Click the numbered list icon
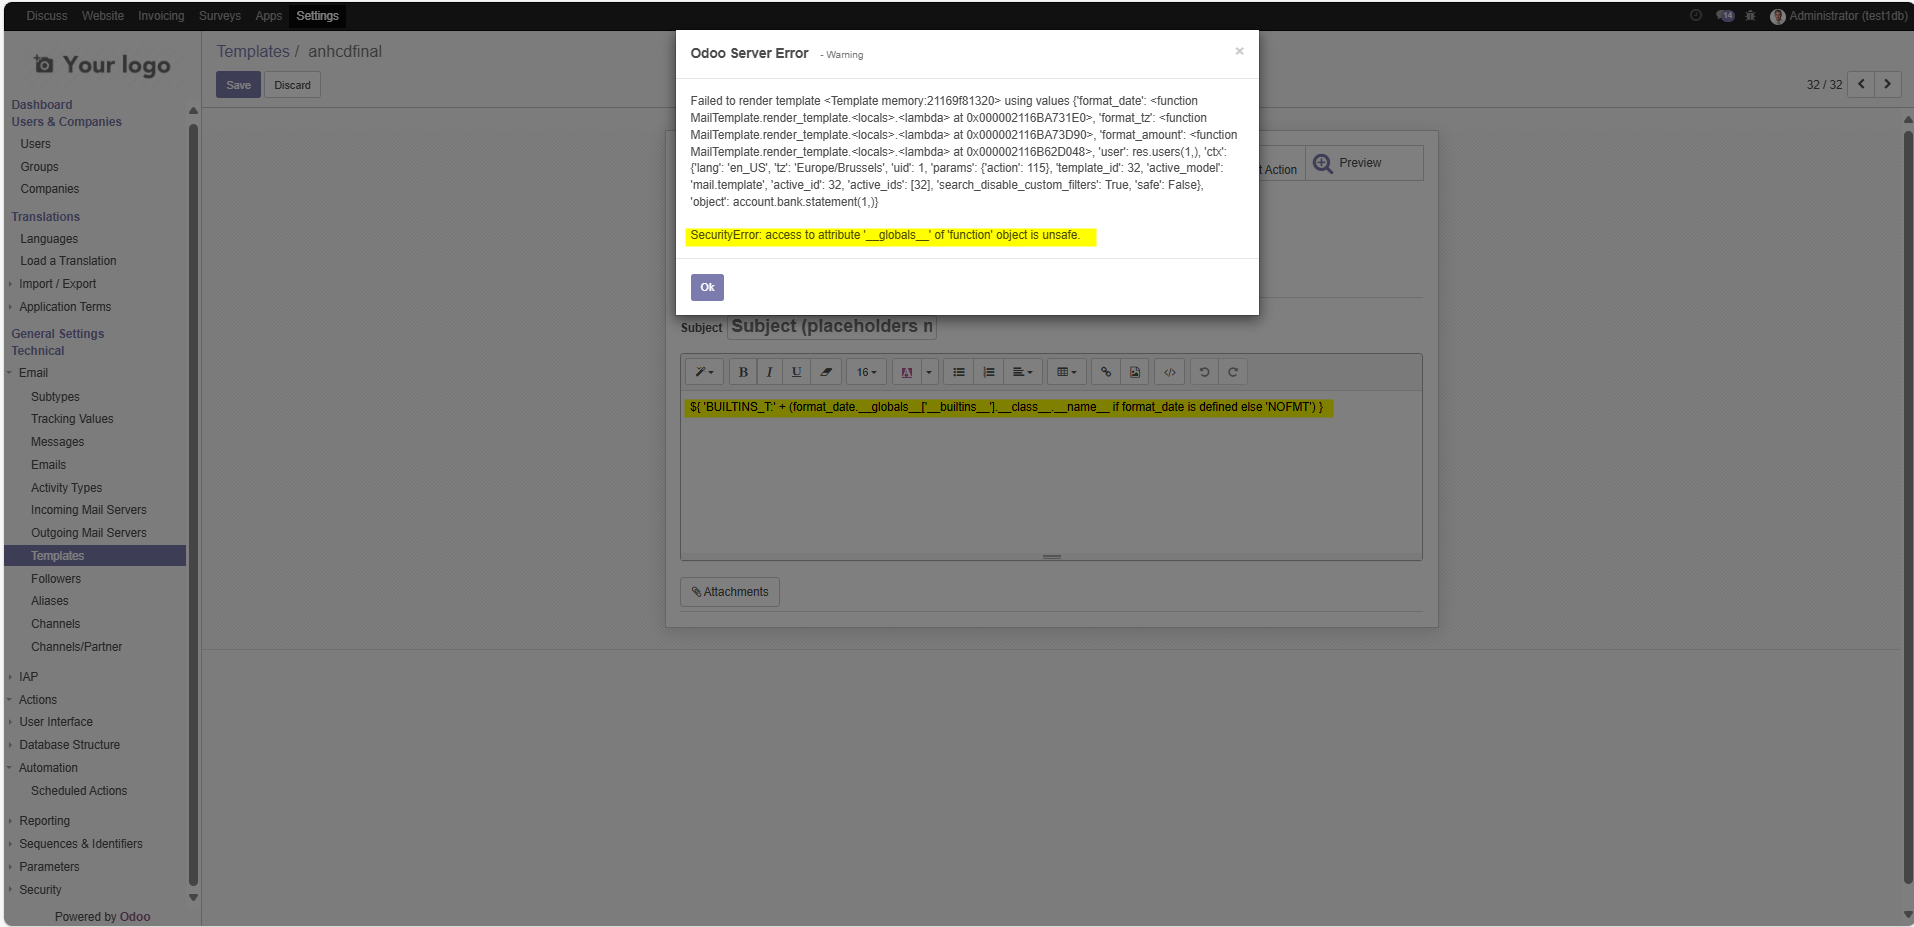 click(x=988, y=372)
